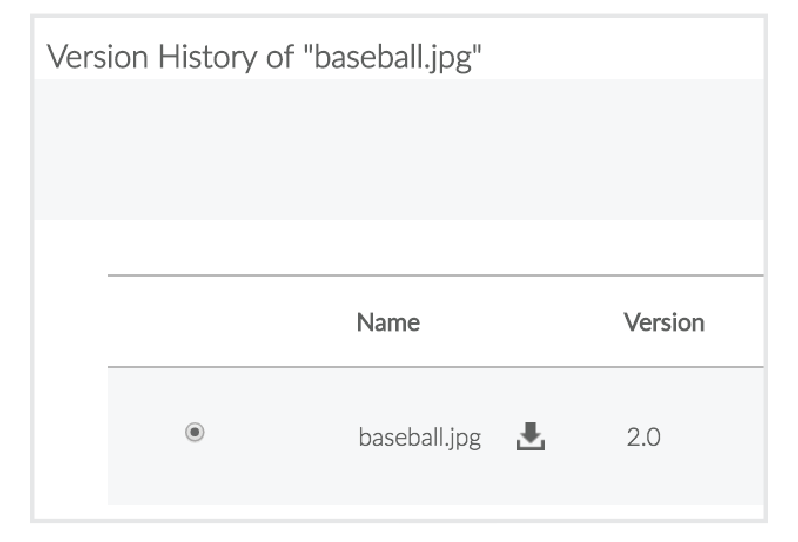This screenshot has height=542, width=798.
Task: Download the baseball.jpg version 2.0 file
Action: click(531, 436)
